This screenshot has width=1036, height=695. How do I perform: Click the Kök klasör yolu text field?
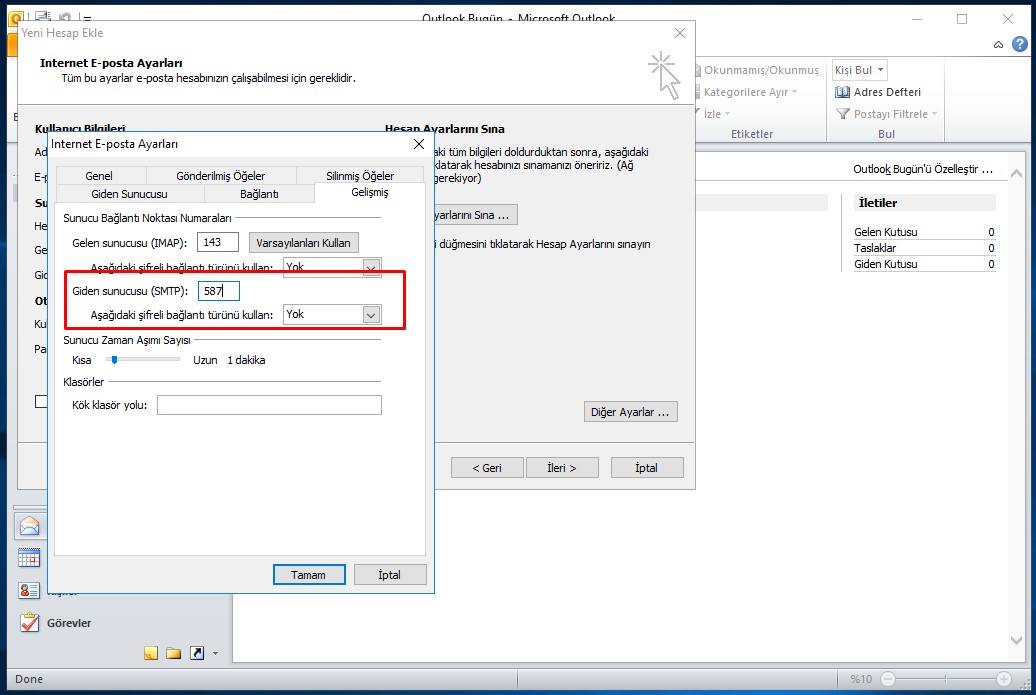point(270,405)
